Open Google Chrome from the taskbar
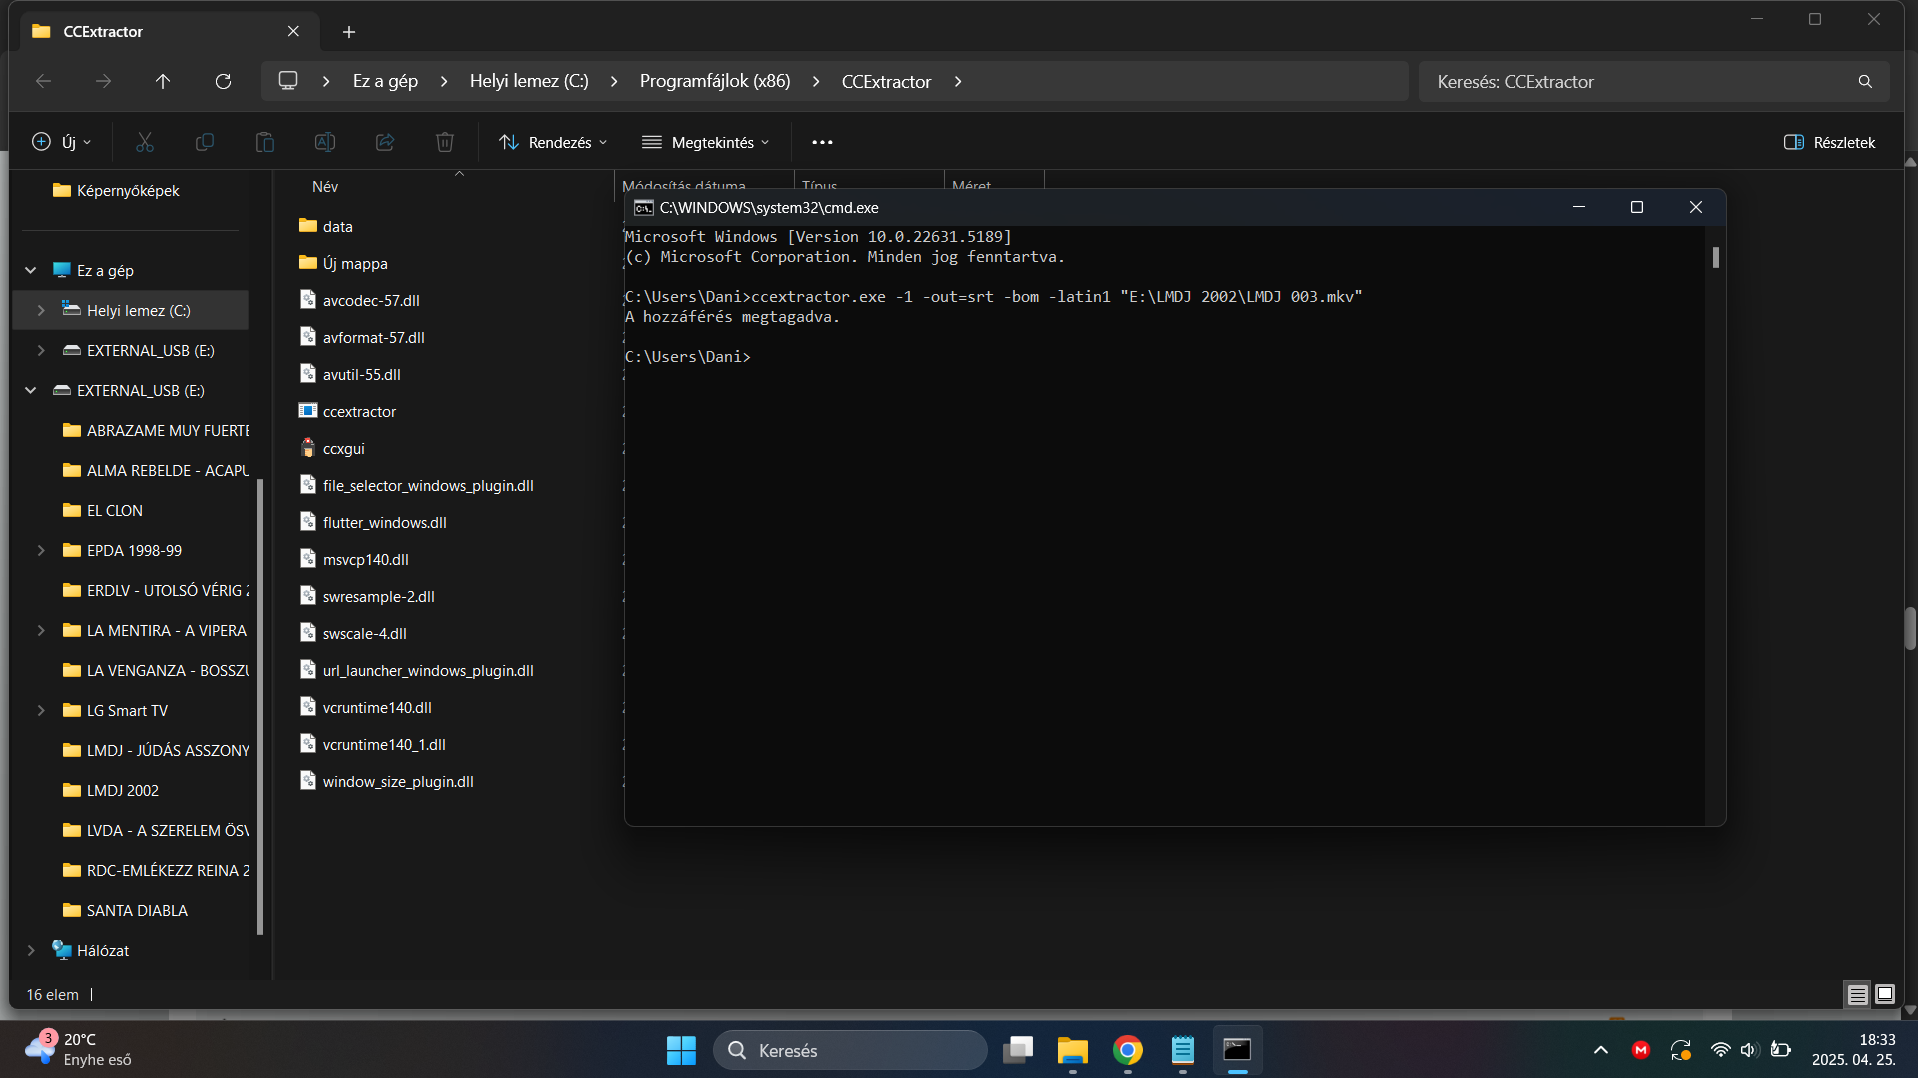 [x=1127, y=1050]
